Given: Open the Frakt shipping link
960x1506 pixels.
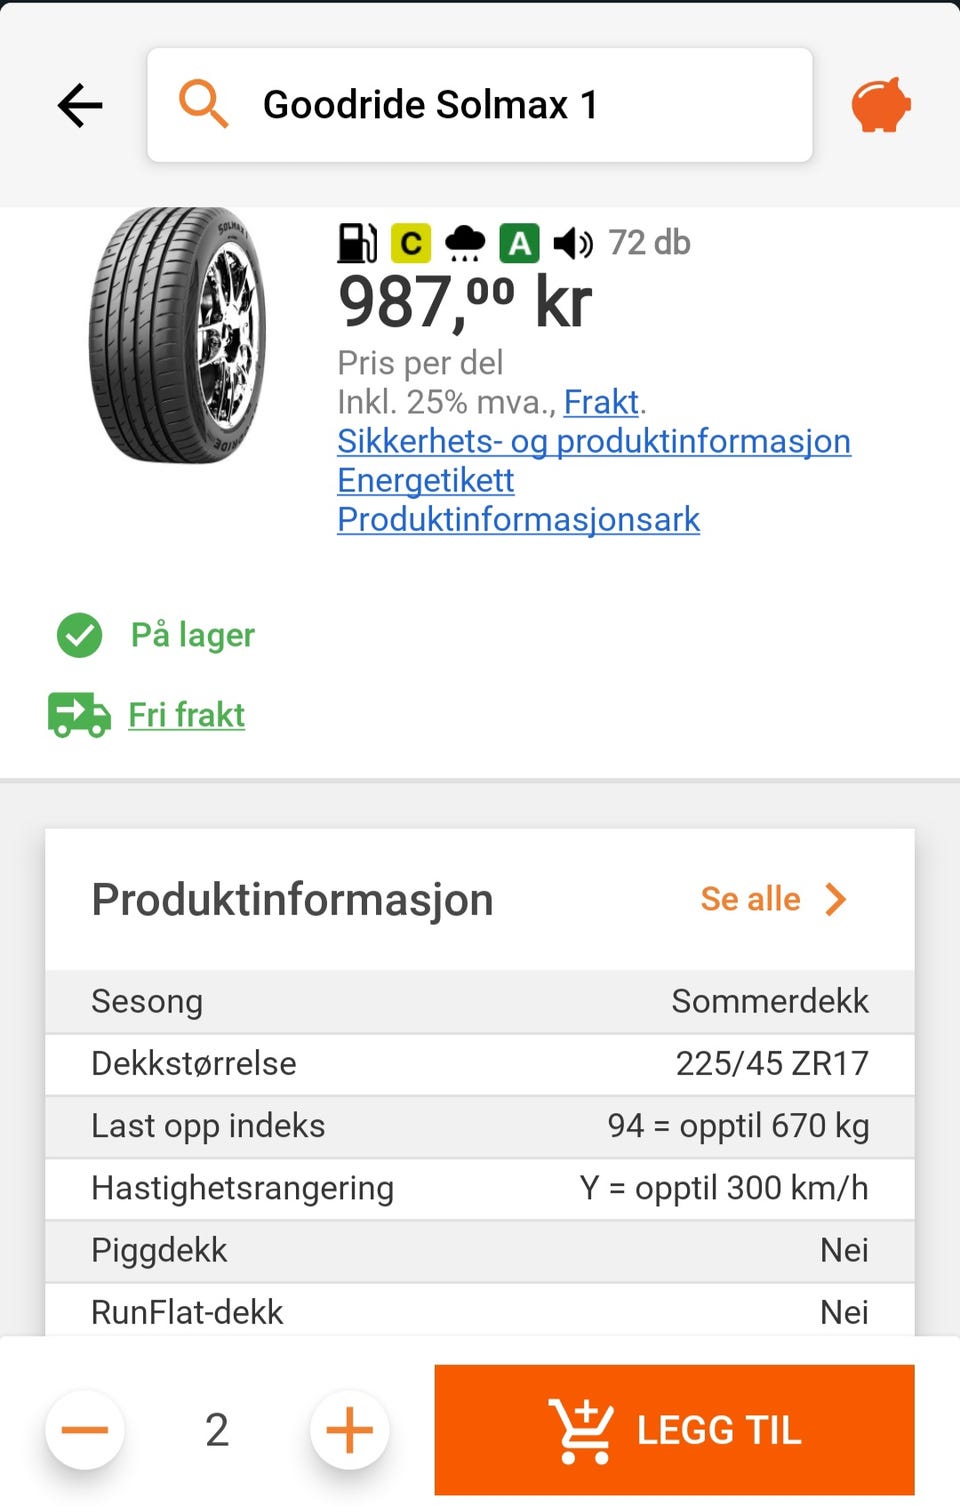Looking at the screenshot, I should 601,402.
